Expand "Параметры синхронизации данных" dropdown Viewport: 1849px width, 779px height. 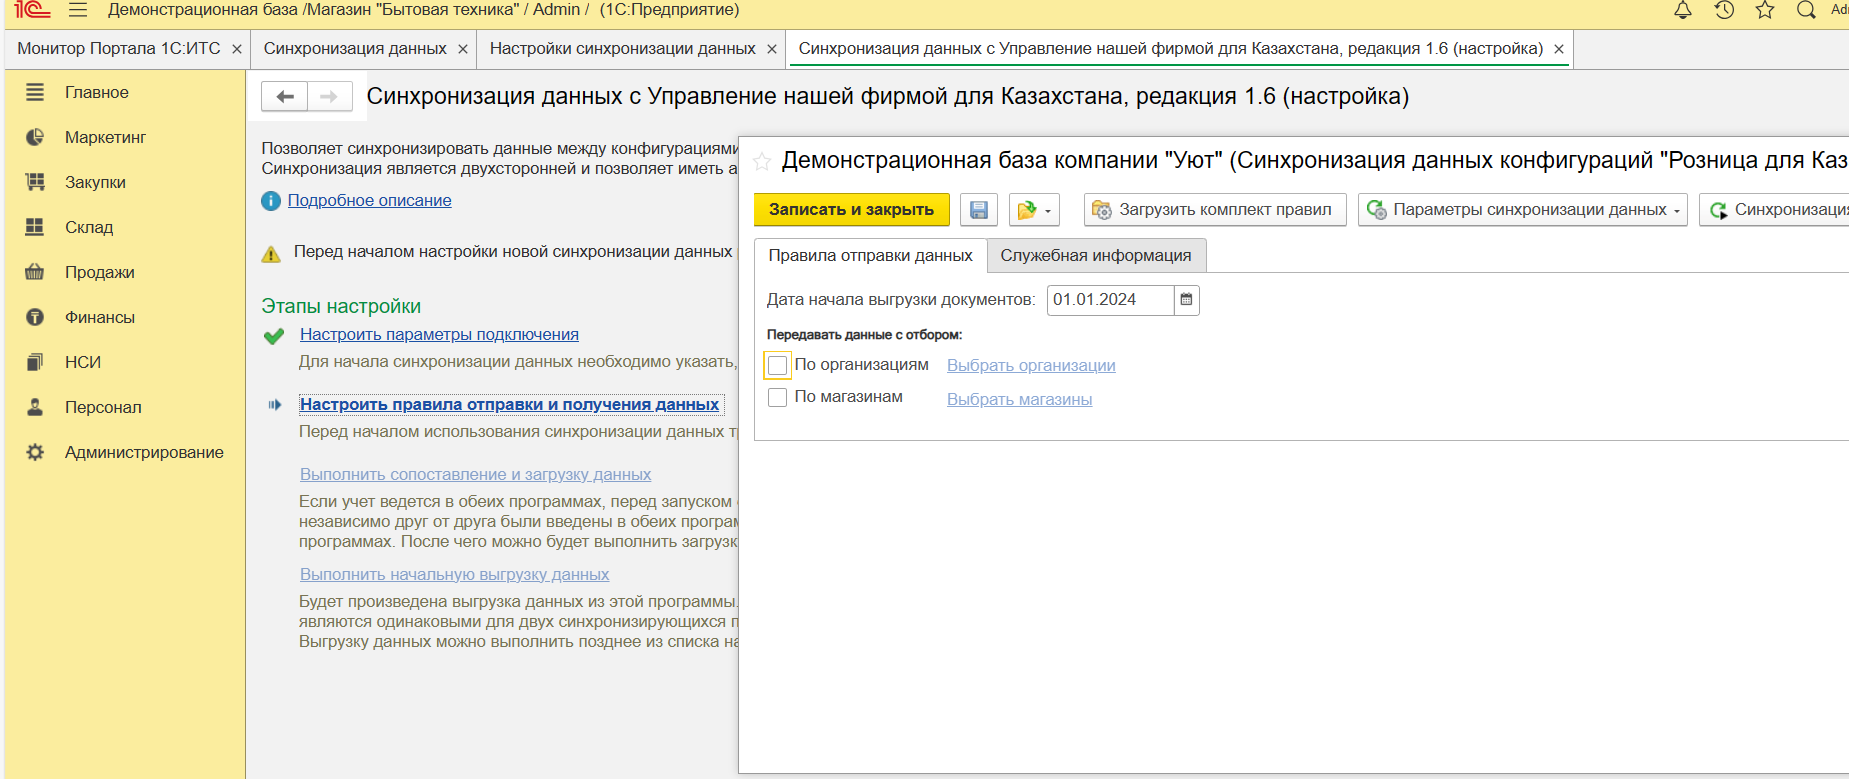pos(1522,210)
